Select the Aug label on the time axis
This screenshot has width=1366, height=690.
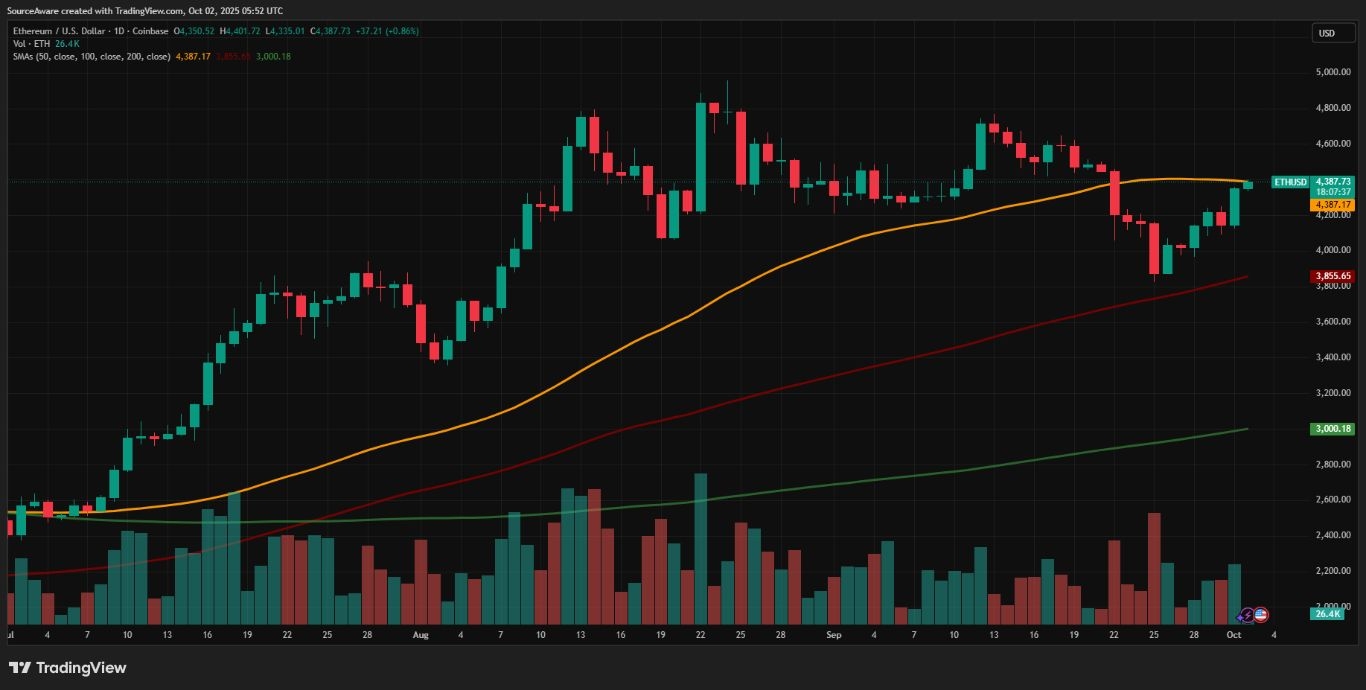coord(421,635)
